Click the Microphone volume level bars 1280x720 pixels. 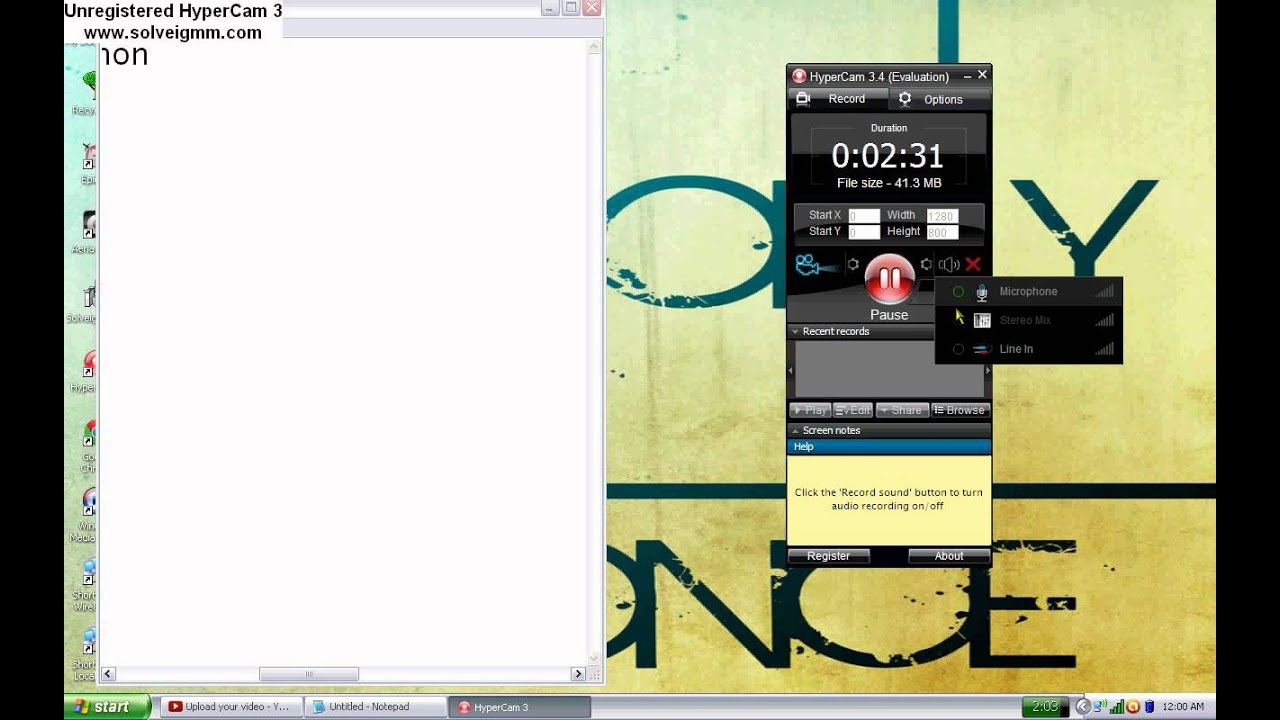[1104, 292]
